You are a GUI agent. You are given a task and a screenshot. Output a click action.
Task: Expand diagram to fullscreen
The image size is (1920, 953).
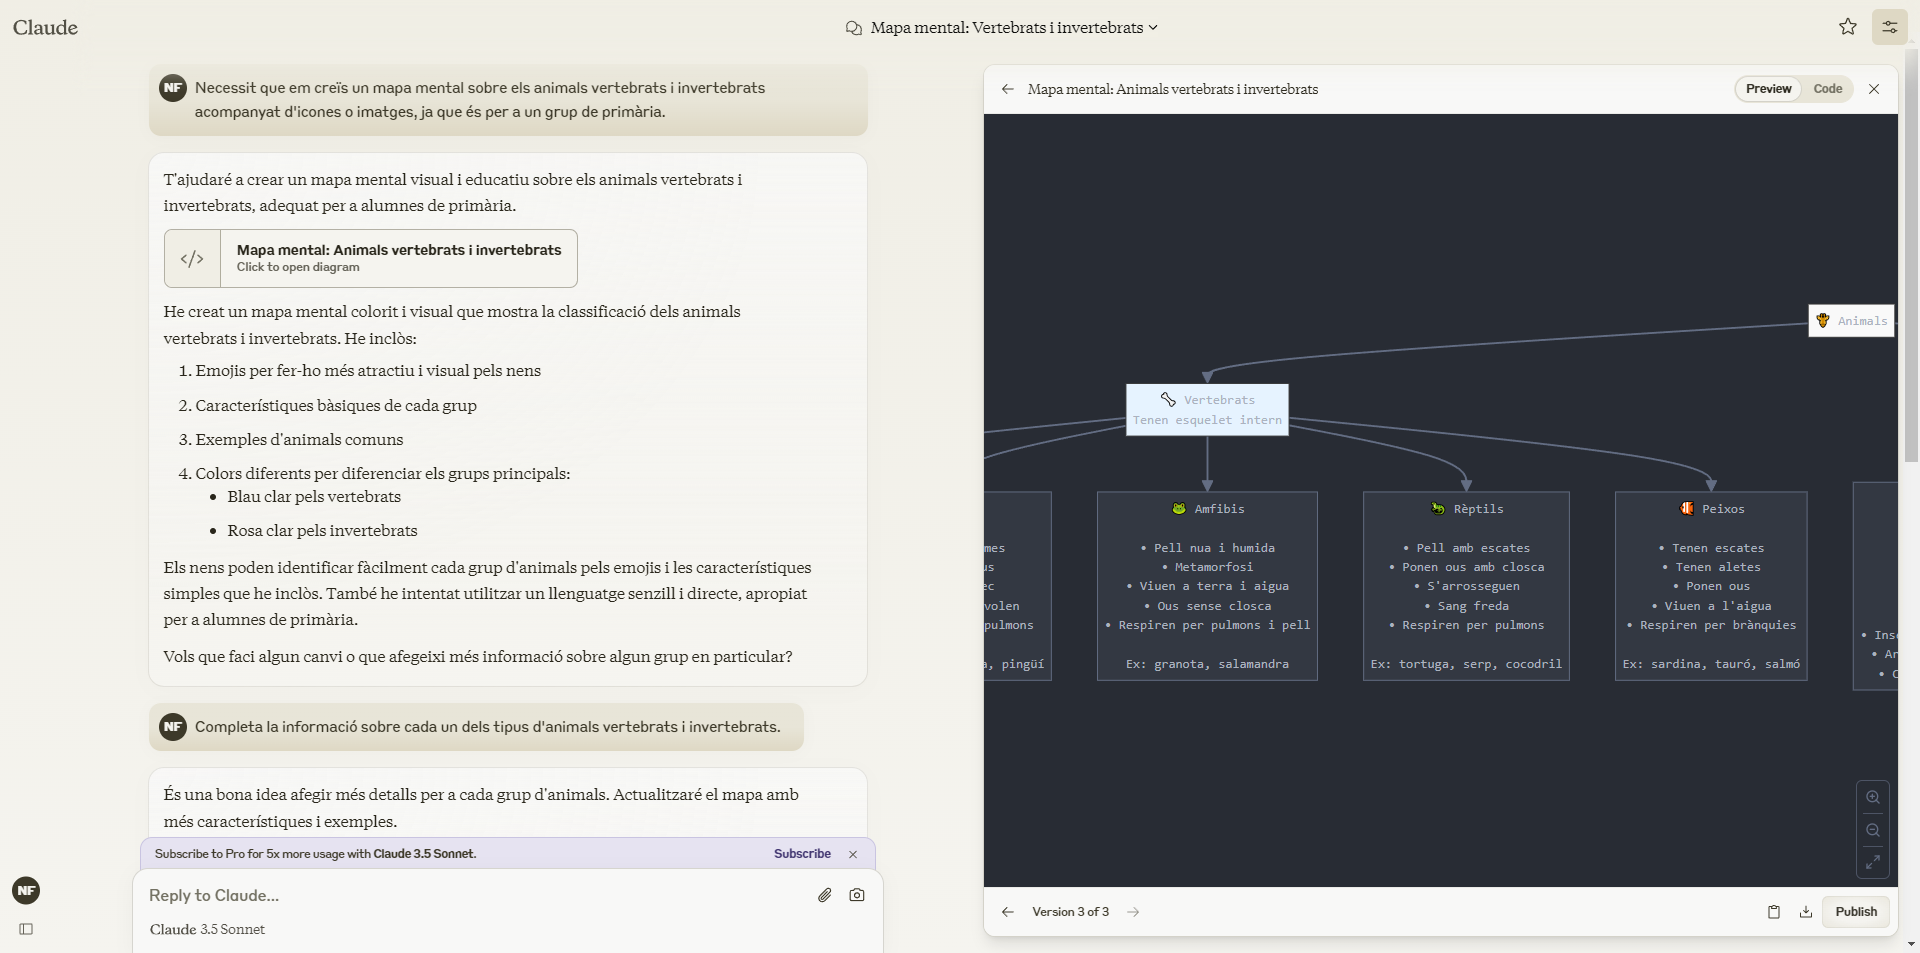coord(1873,862)
